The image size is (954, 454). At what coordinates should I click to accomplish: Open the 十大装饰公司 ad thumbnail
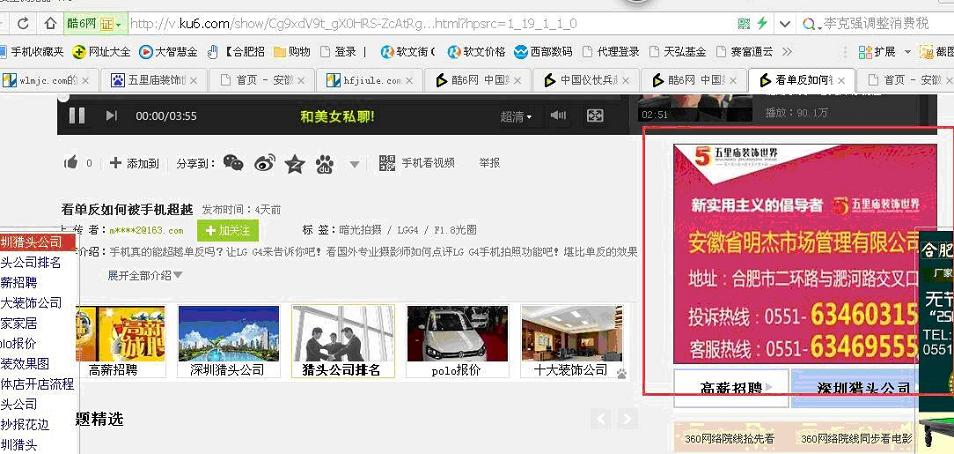pos(571,341)
